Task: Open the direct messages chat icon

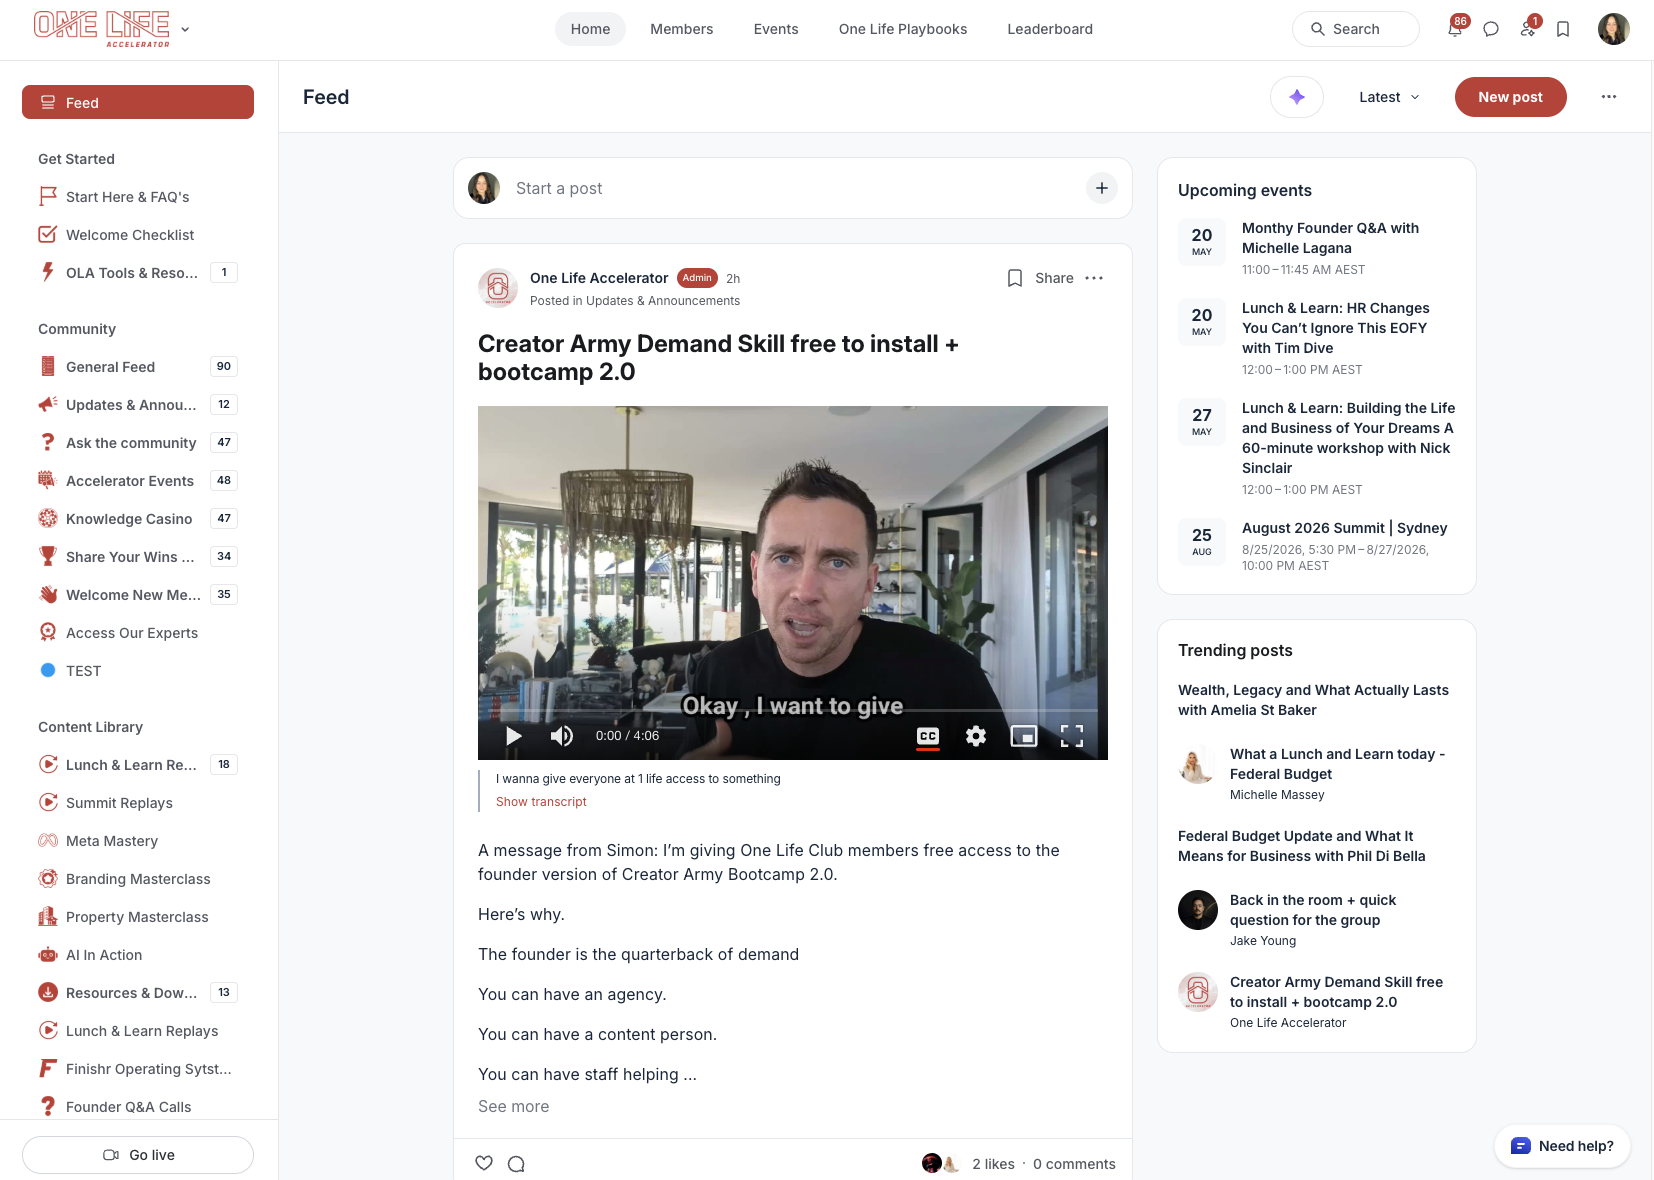Action: pos(1491,29)
